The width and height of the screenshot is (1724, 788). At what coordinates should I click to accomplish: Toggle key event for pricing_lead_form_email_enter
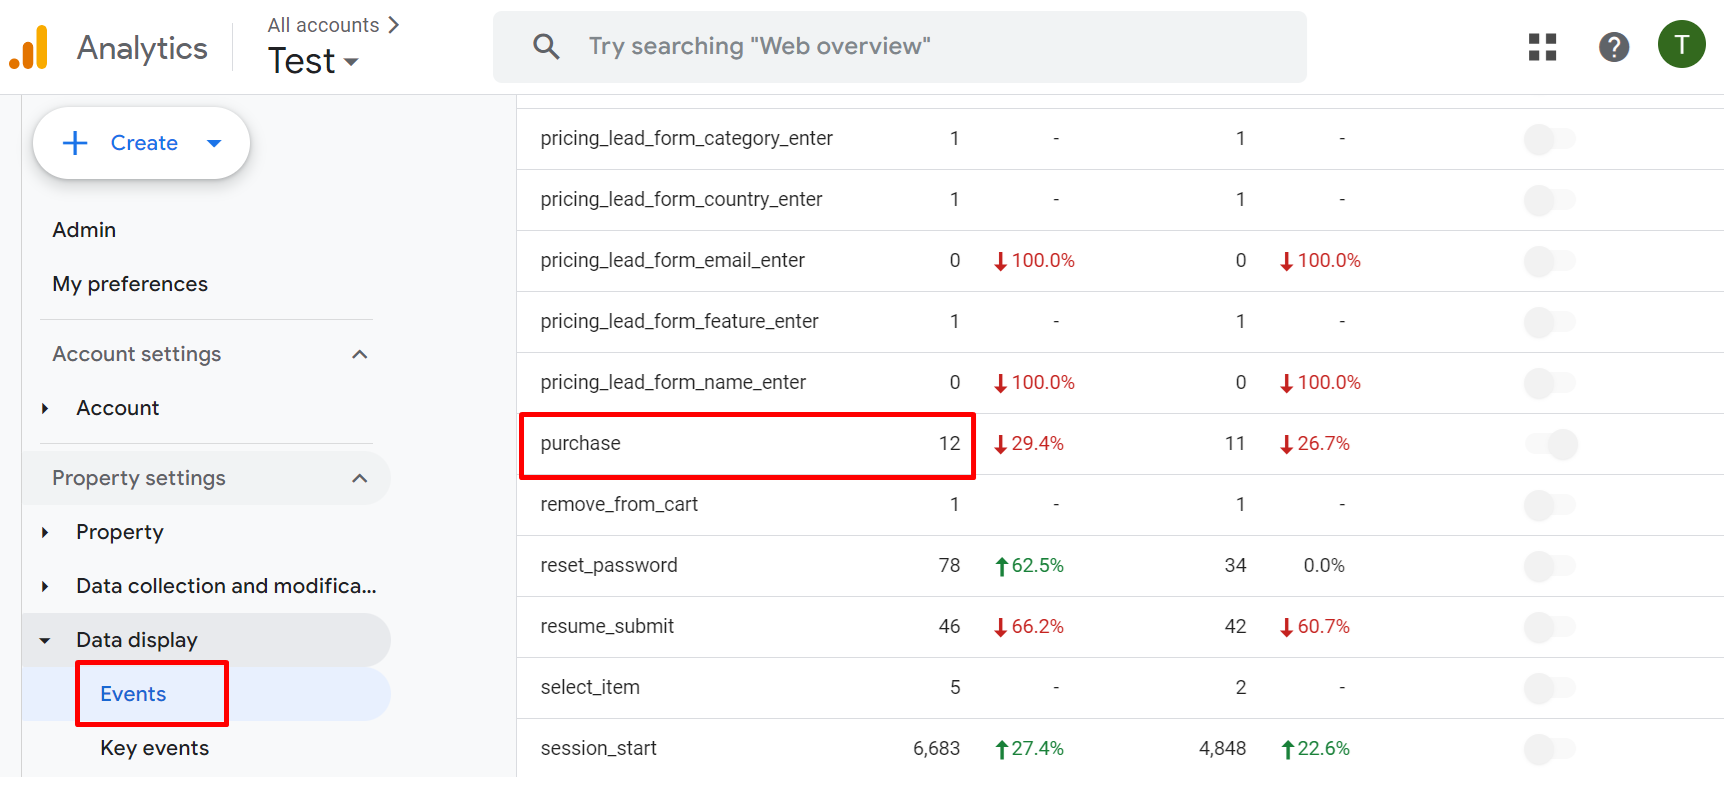[x=1549, y=261]
